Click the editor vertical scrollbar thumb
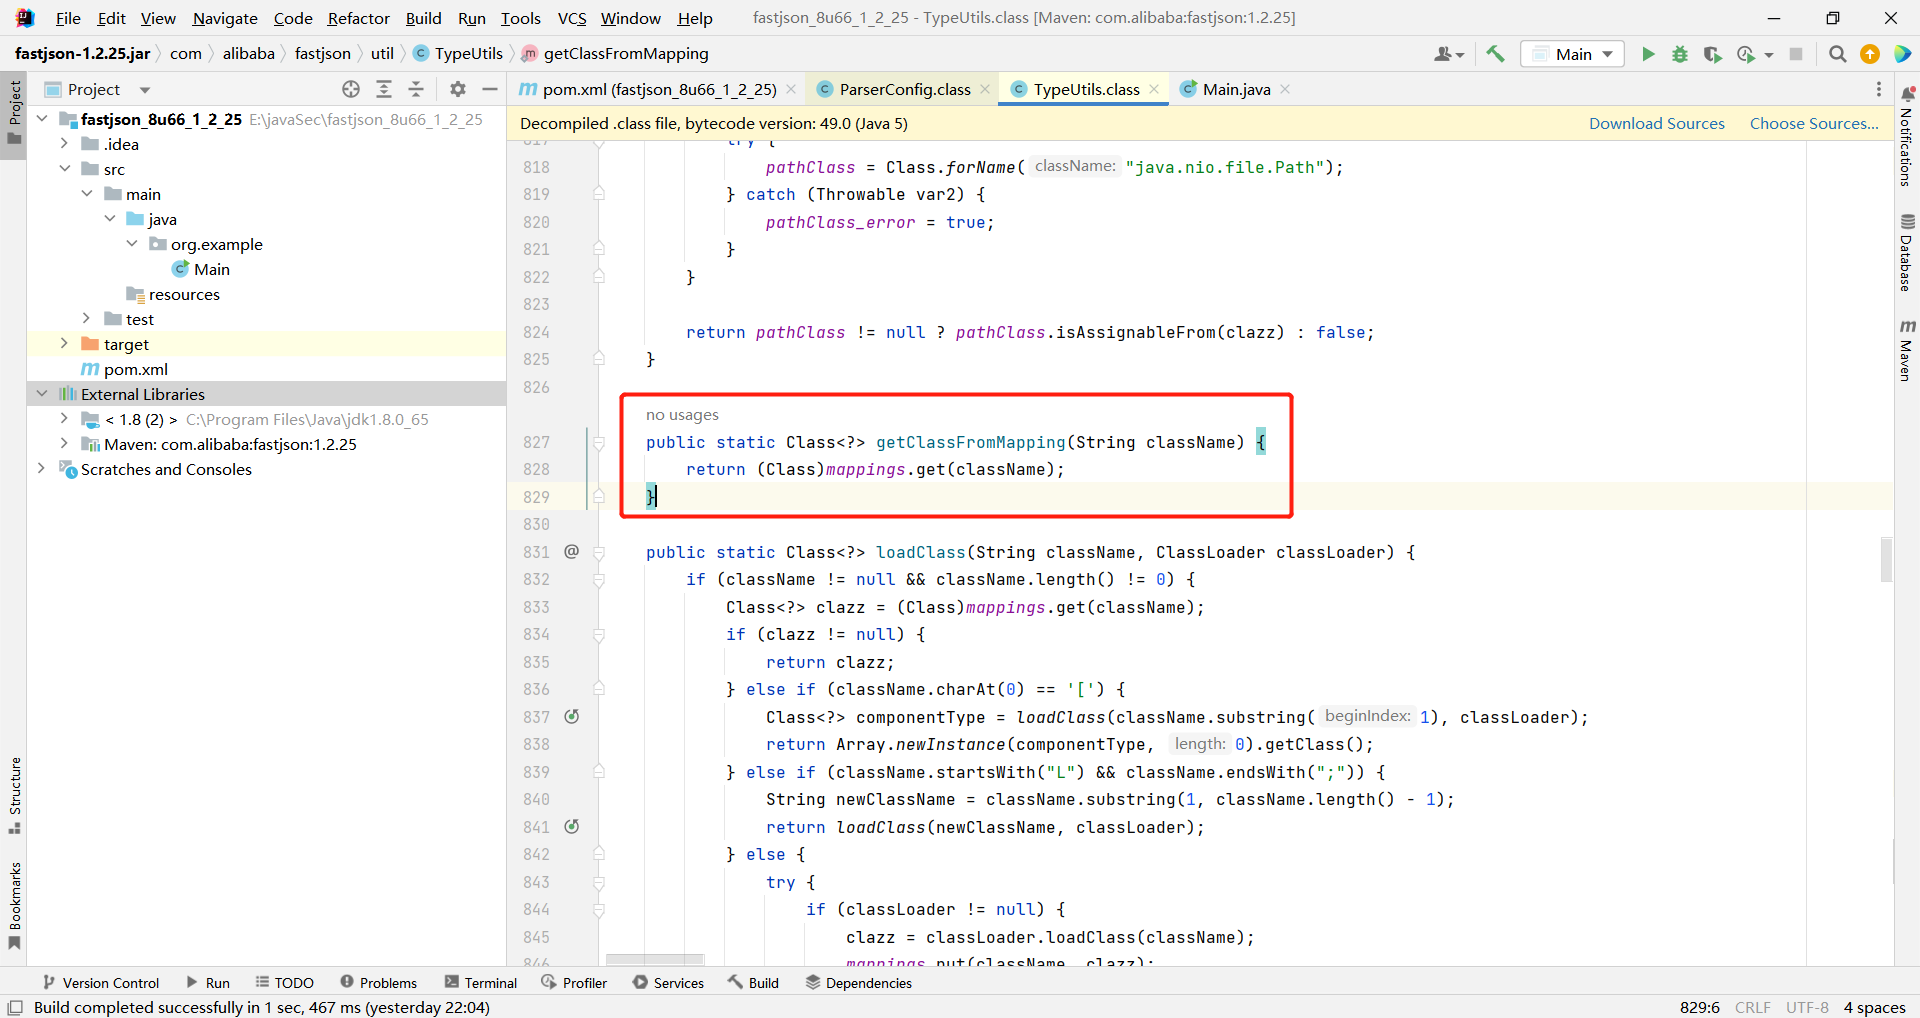 1886,560
